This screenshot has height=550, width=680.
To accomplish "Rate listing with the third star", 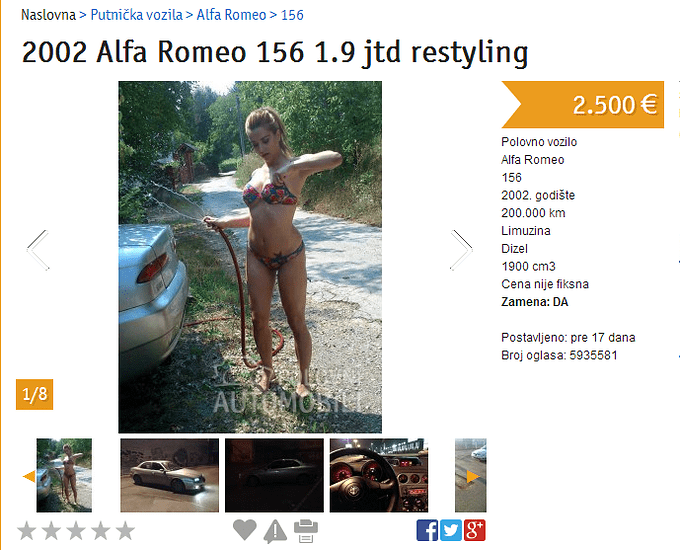I will (76, 530).
